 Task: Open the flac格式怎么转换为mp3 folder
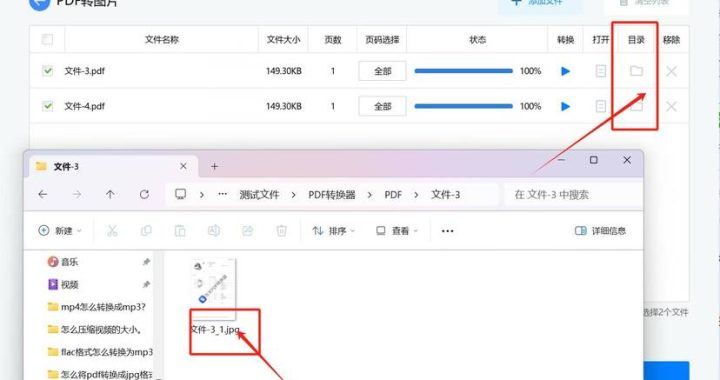click(x=100, y=352)
